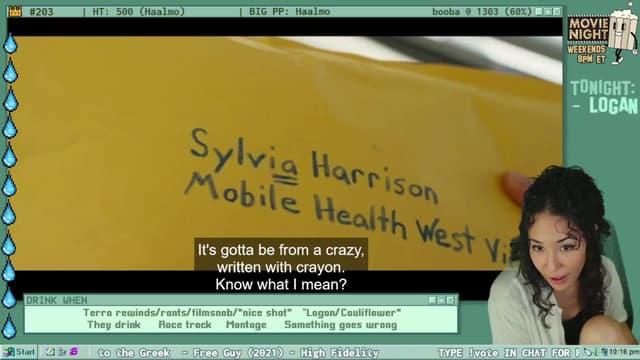Screen dimensions: 640x360
Task: Click the green tray icon next to it
Action: click(596, 352)
